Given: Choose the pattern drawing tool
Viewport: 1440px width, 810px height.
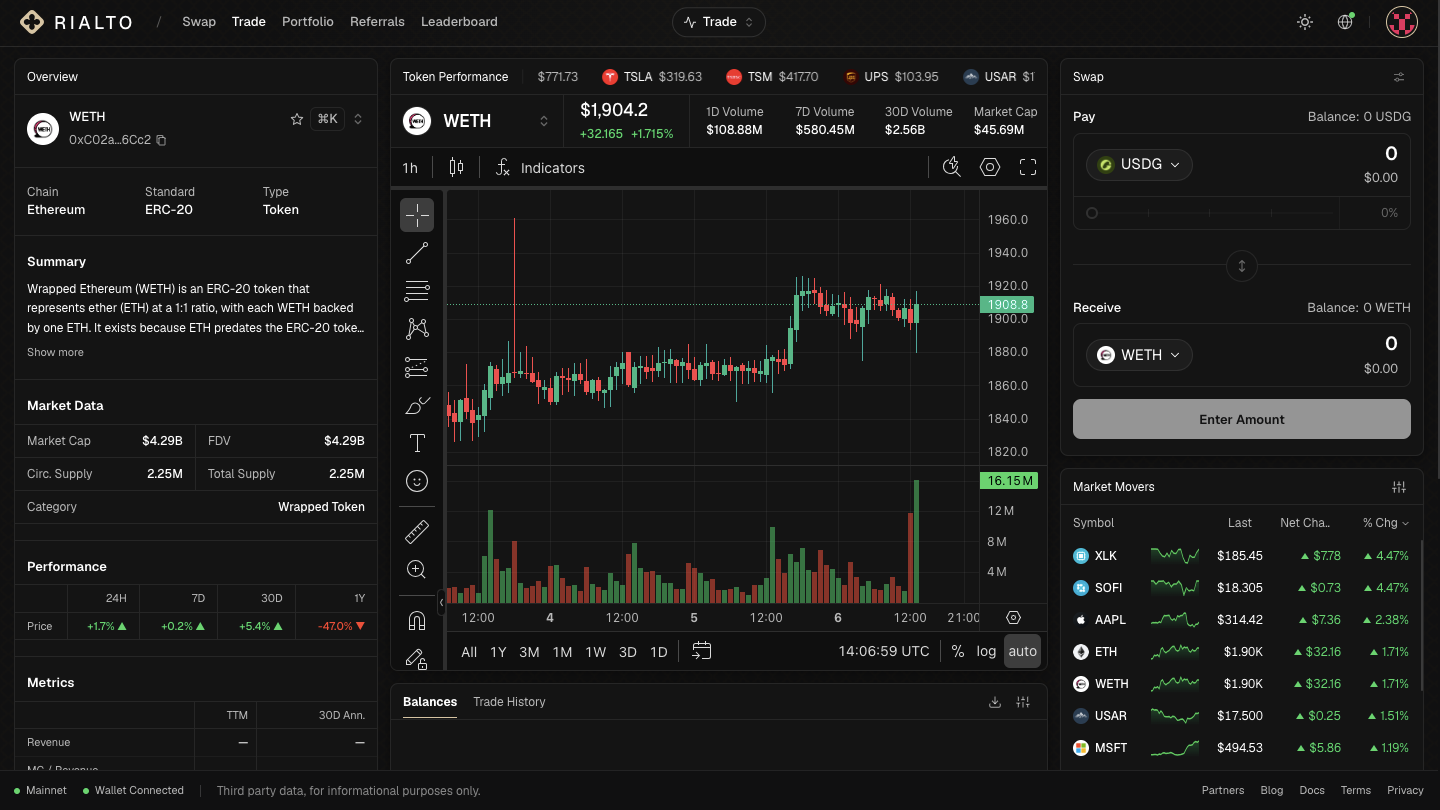Looking at the screenshot, I should coord(417,329).
